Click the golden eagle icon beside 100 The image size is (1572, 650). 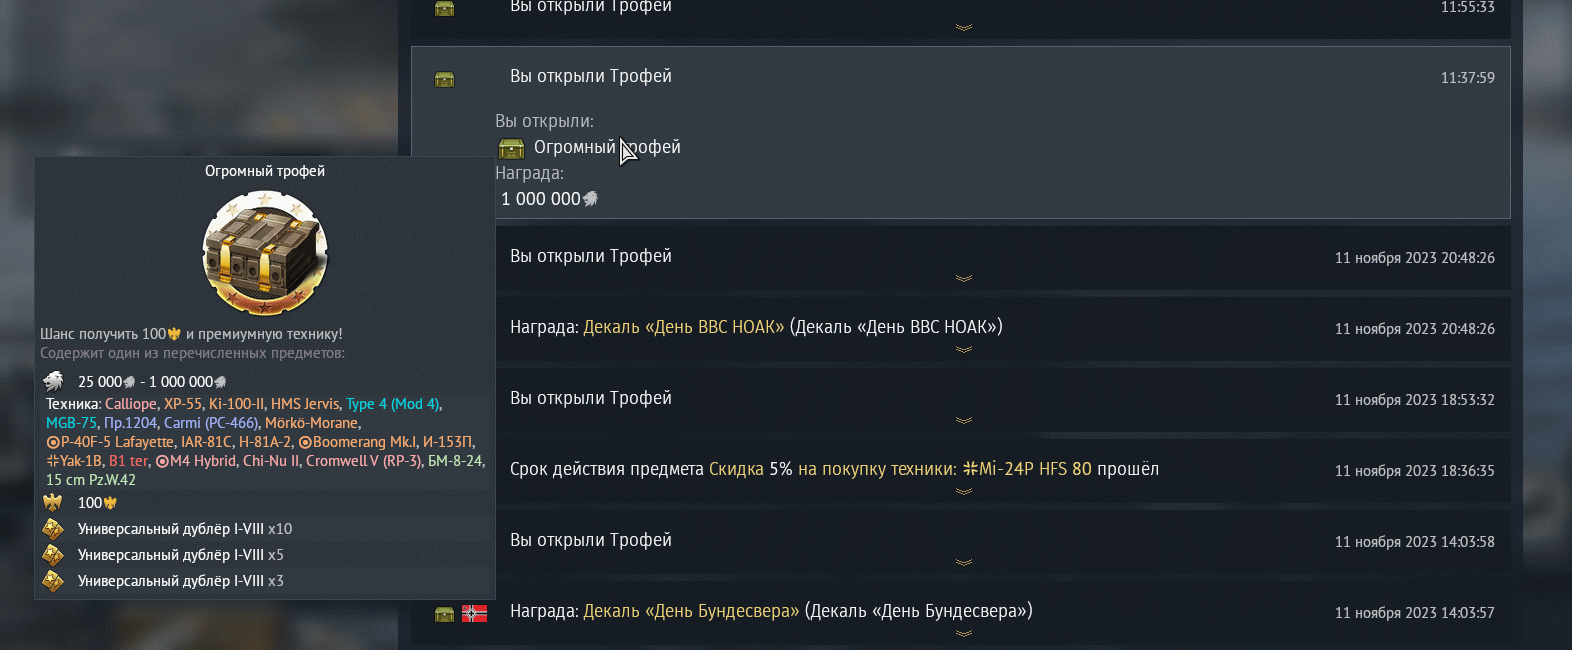(x=53, y=502)
